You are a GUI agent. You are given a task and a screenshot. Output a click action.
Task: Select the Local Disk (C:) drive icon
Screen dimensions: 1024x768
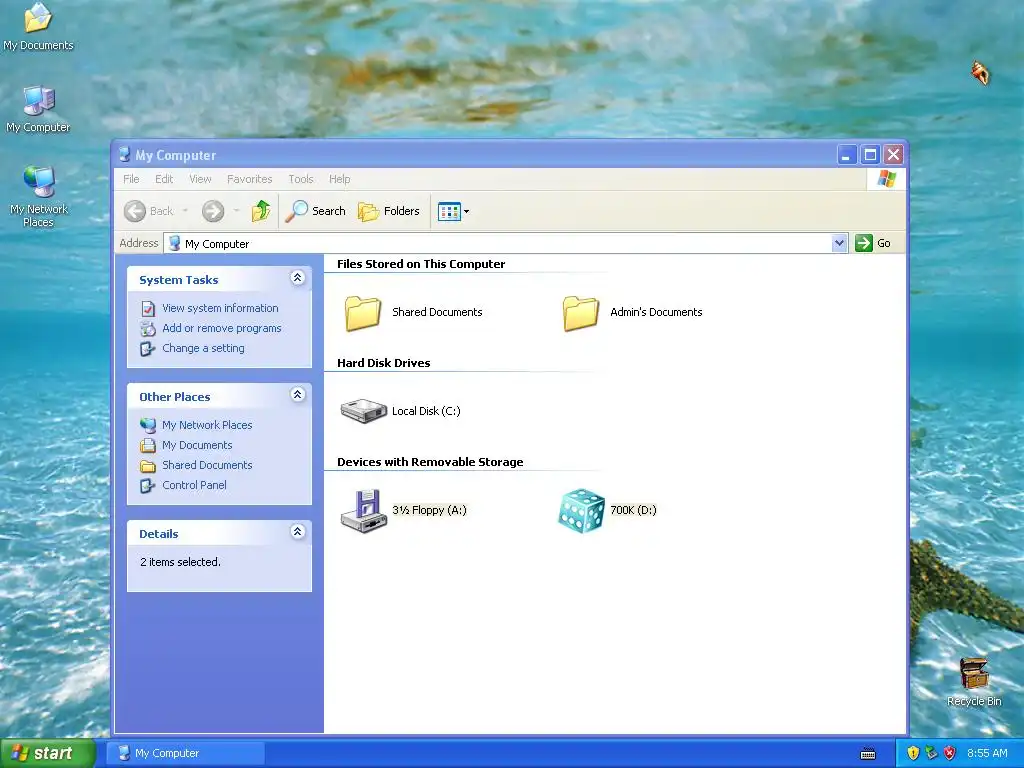pyautogui.click(x=364, y=411)
